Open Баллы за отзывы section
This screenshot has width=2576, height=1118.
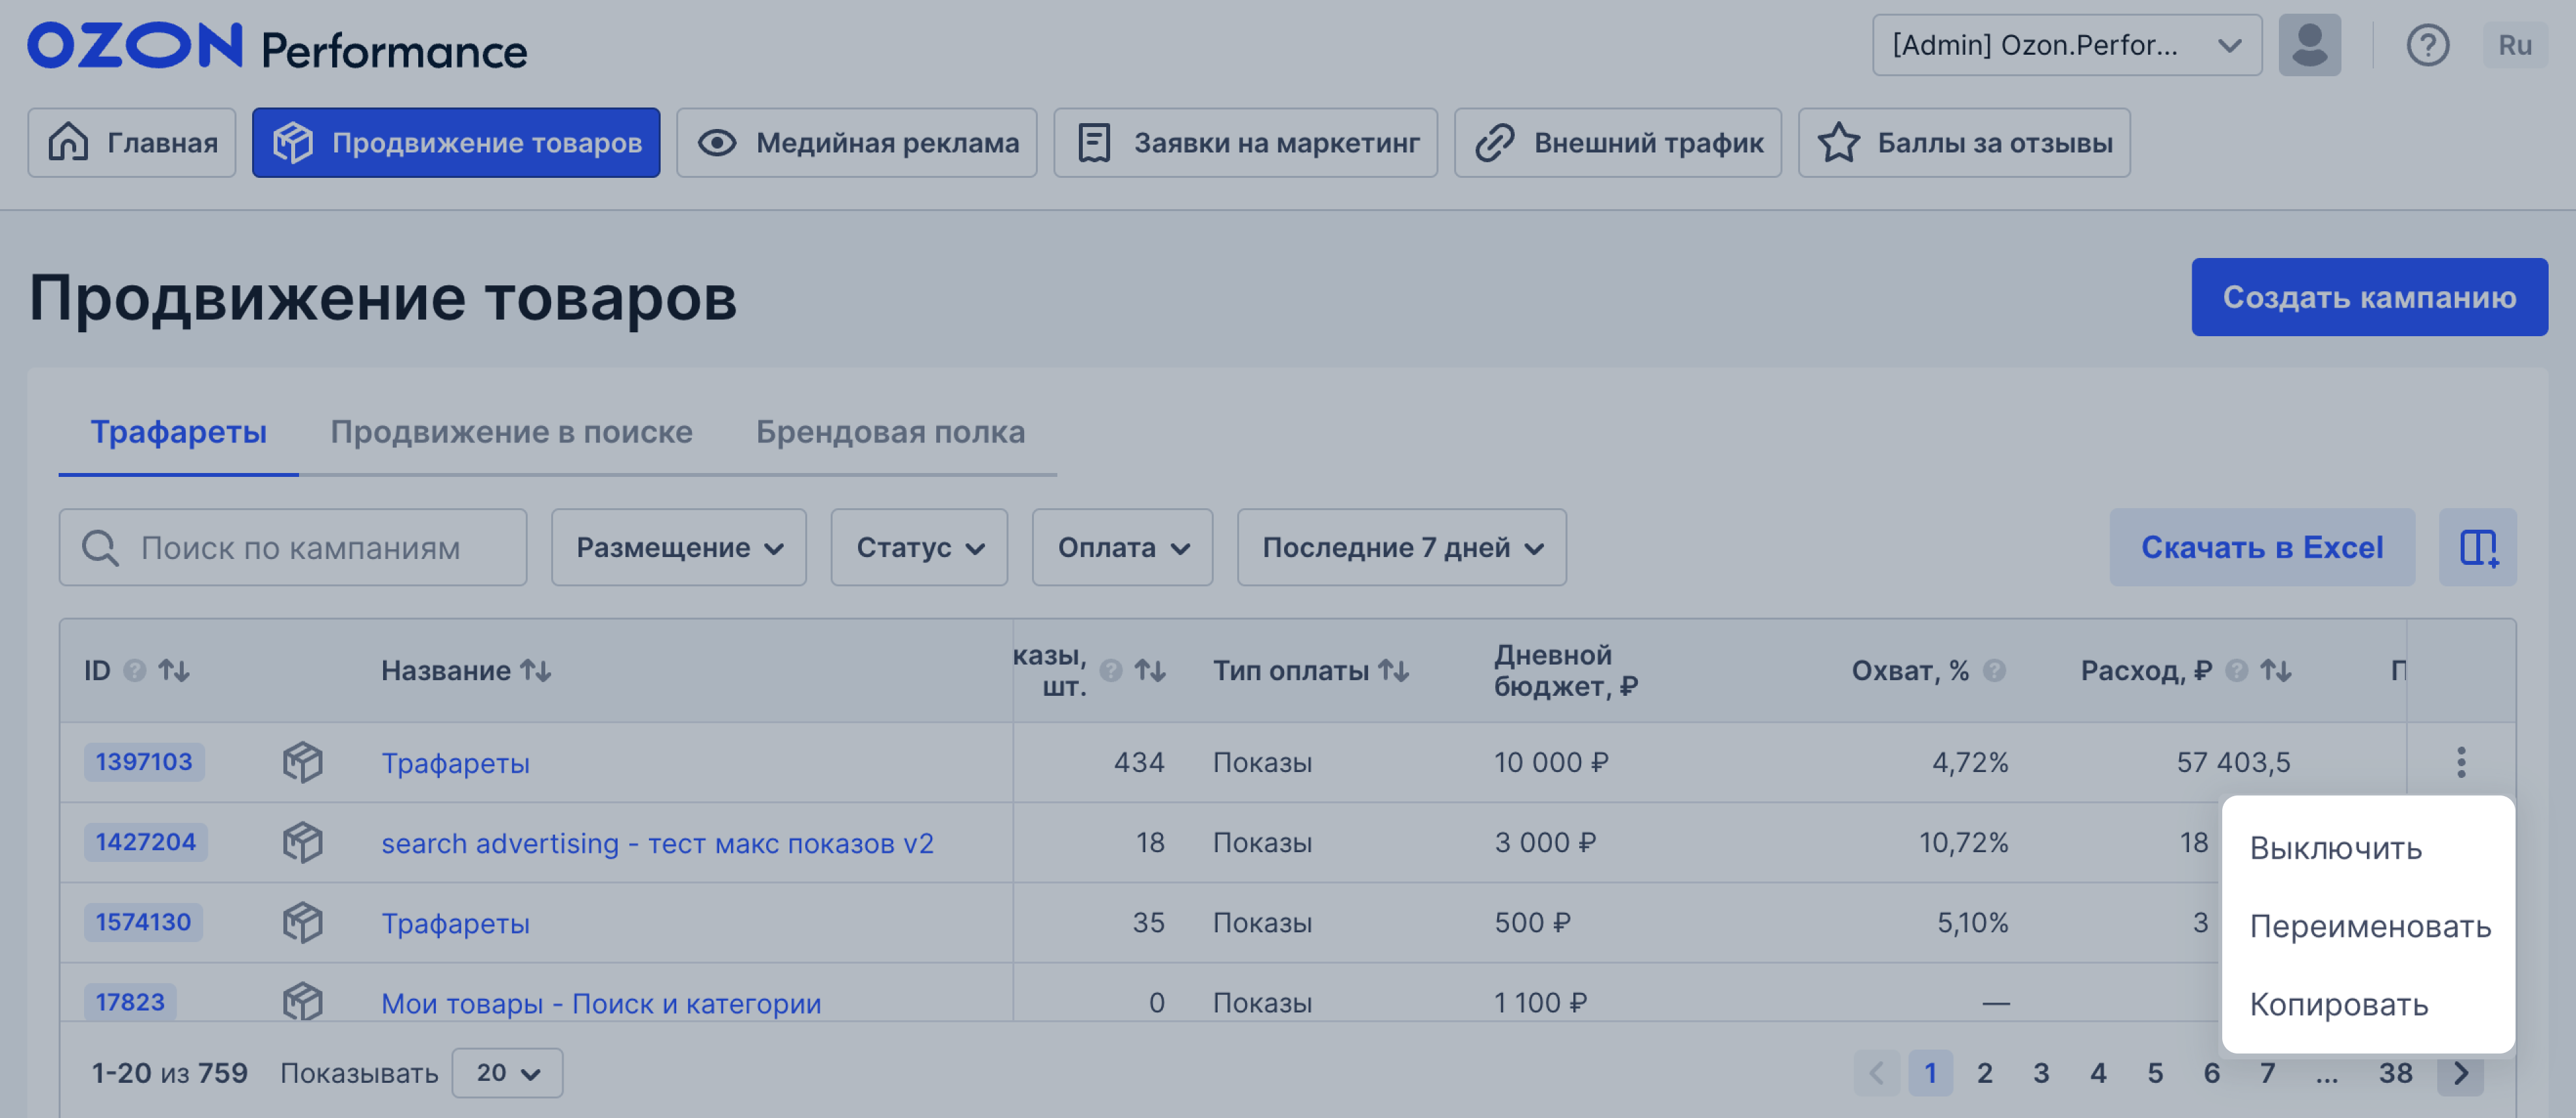[x=1964, y=143]
